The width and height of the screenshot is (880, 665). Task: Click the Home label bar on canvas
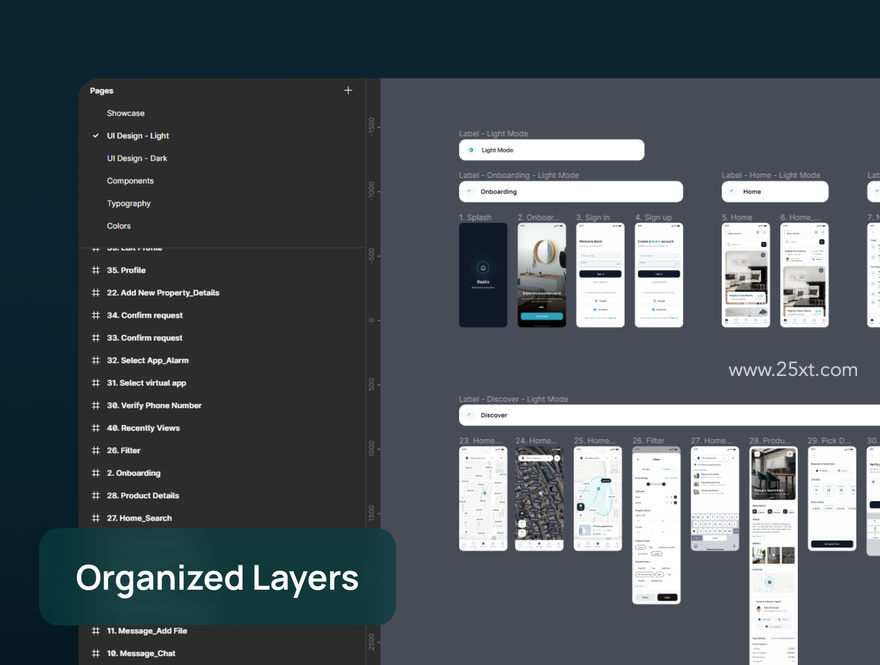(775, 191)
